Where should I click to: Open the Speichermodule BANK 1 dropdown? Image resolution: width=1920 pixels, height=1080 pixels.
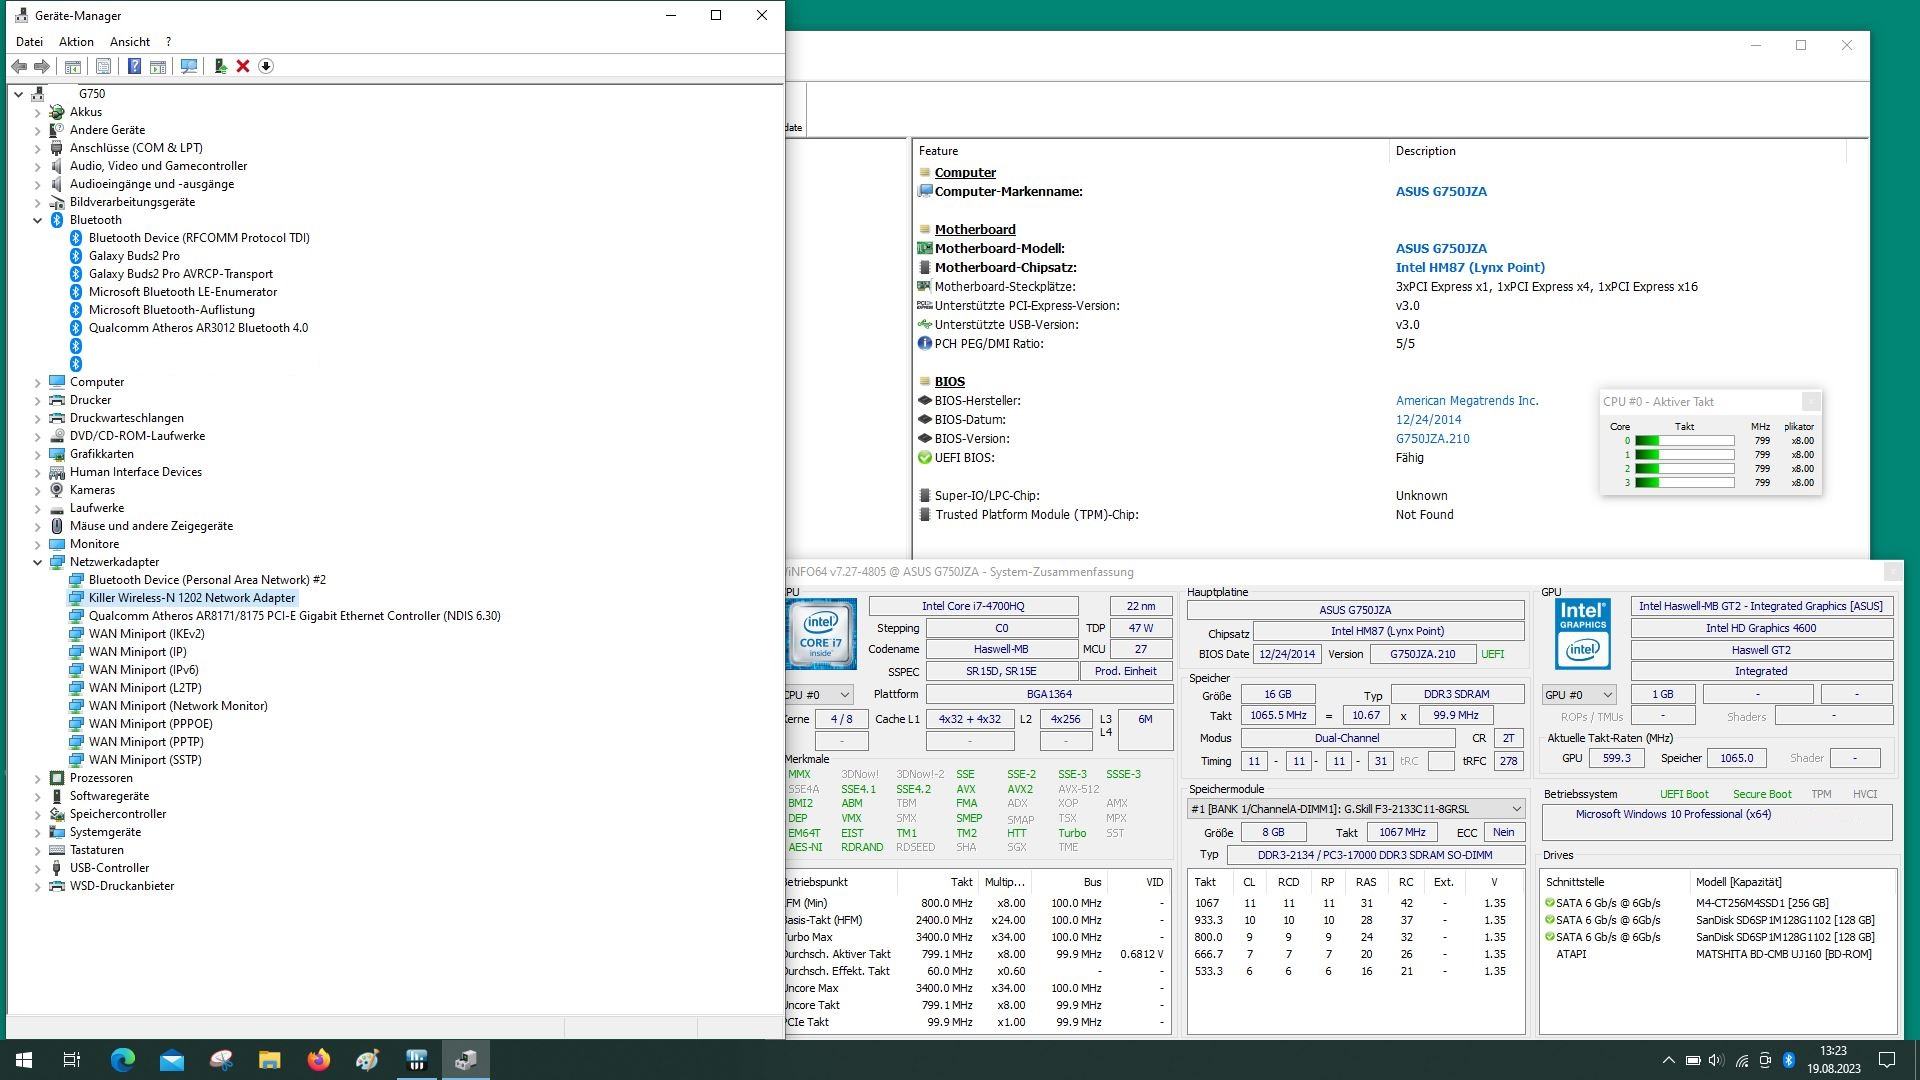pos(1356,809)
